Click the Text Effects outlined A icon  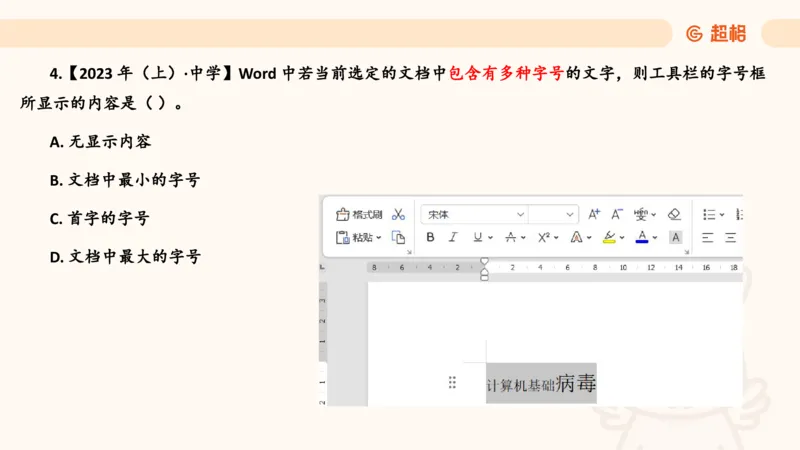pos(577,237)
